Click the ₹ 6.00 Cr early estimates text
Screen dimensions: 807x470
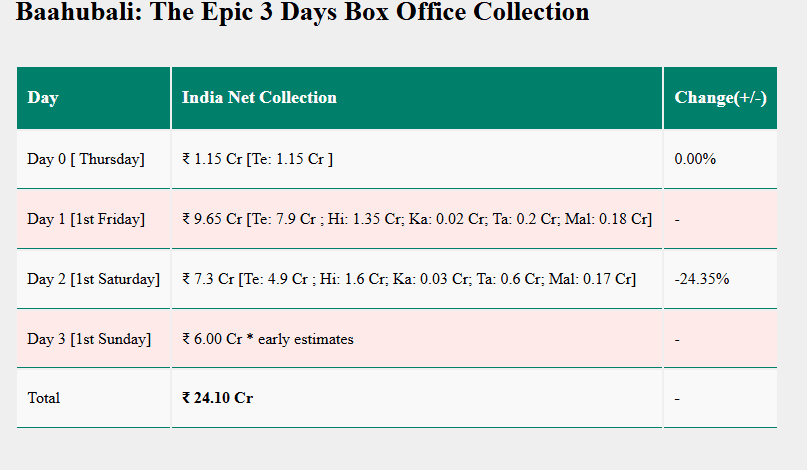point(268,339)
